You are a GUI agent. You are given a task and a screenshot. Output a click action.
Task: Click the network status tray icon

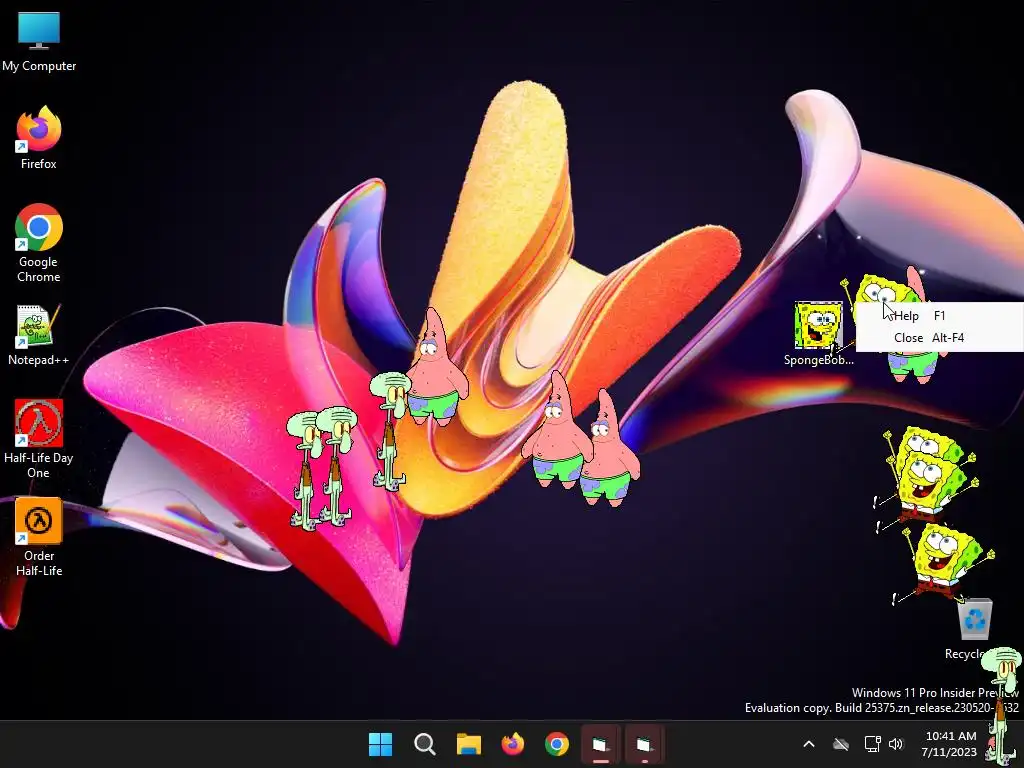click(x=872, y=744)
